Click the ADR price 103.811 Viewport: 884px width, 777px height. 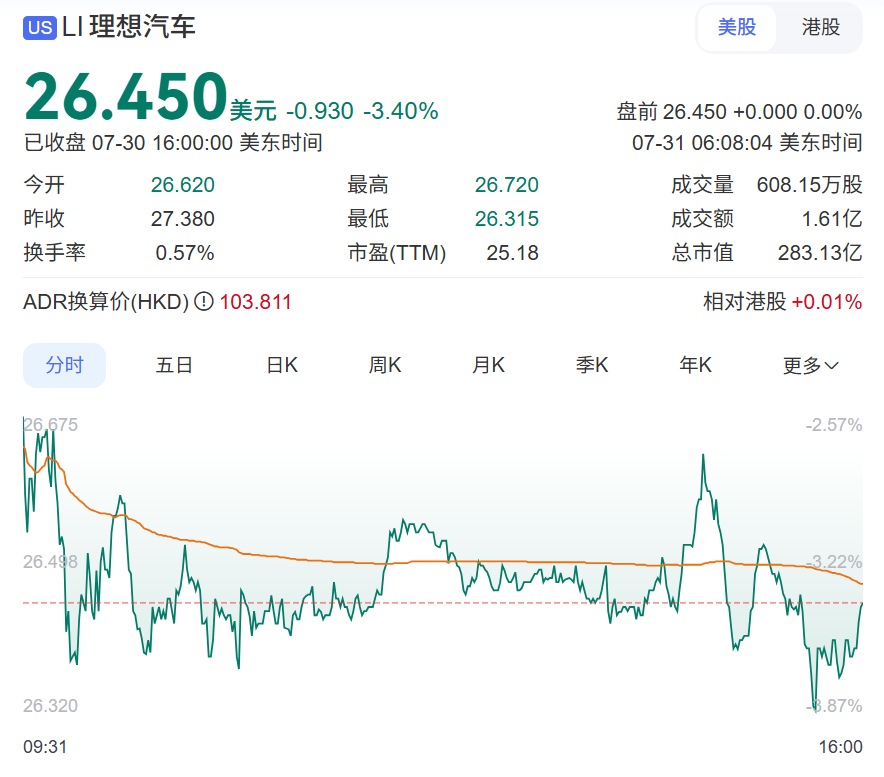(255, 302)
